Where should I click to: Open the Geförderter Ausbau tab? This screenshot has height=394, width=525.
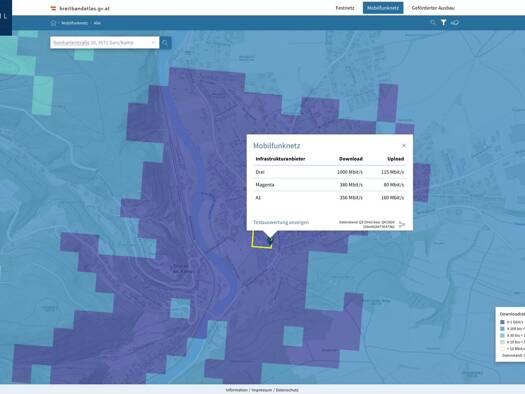tap(433, 8)
